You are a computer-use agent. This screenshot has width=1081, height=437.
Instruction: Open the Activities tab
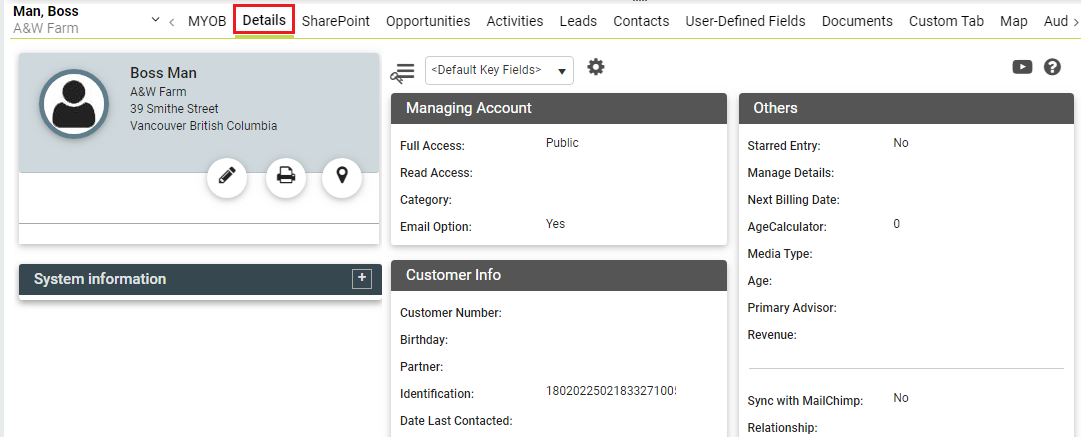(515, 21)
